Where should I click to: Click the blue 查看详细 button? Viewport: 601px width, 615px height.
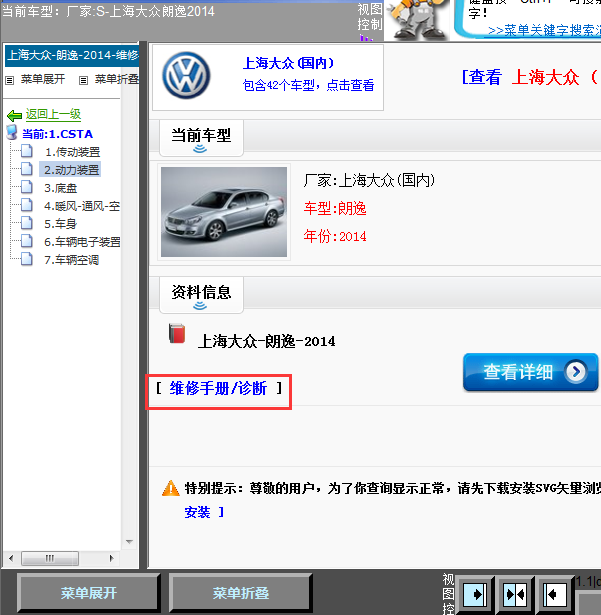coord(530,372)
